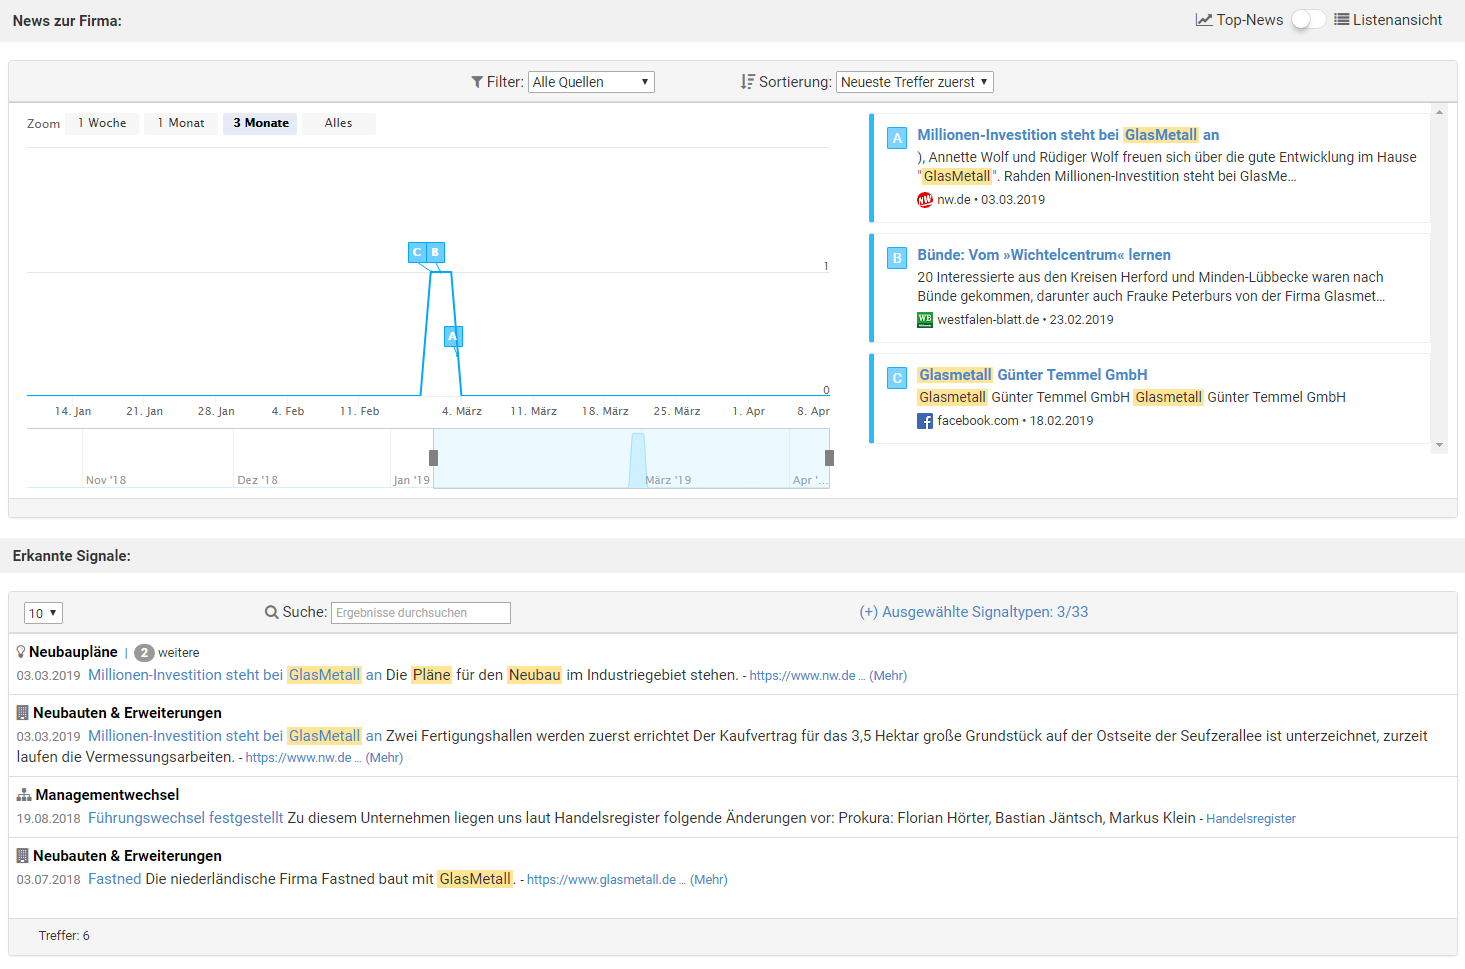Open the results-per-page dropdown showing 10
1465x969 pixels.
click(x=43, y=613)
